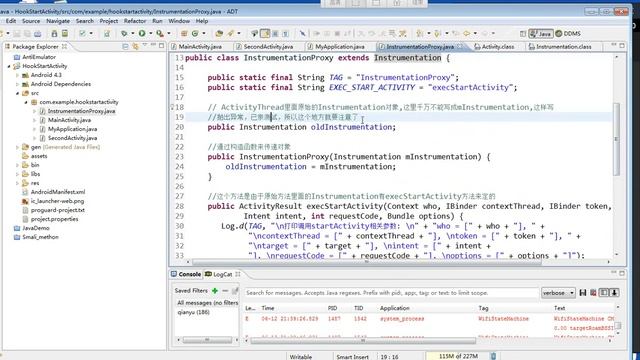Open the Debug button dropdown arrow
Screen dimensions: 640x360
click(x=133, y=33)
